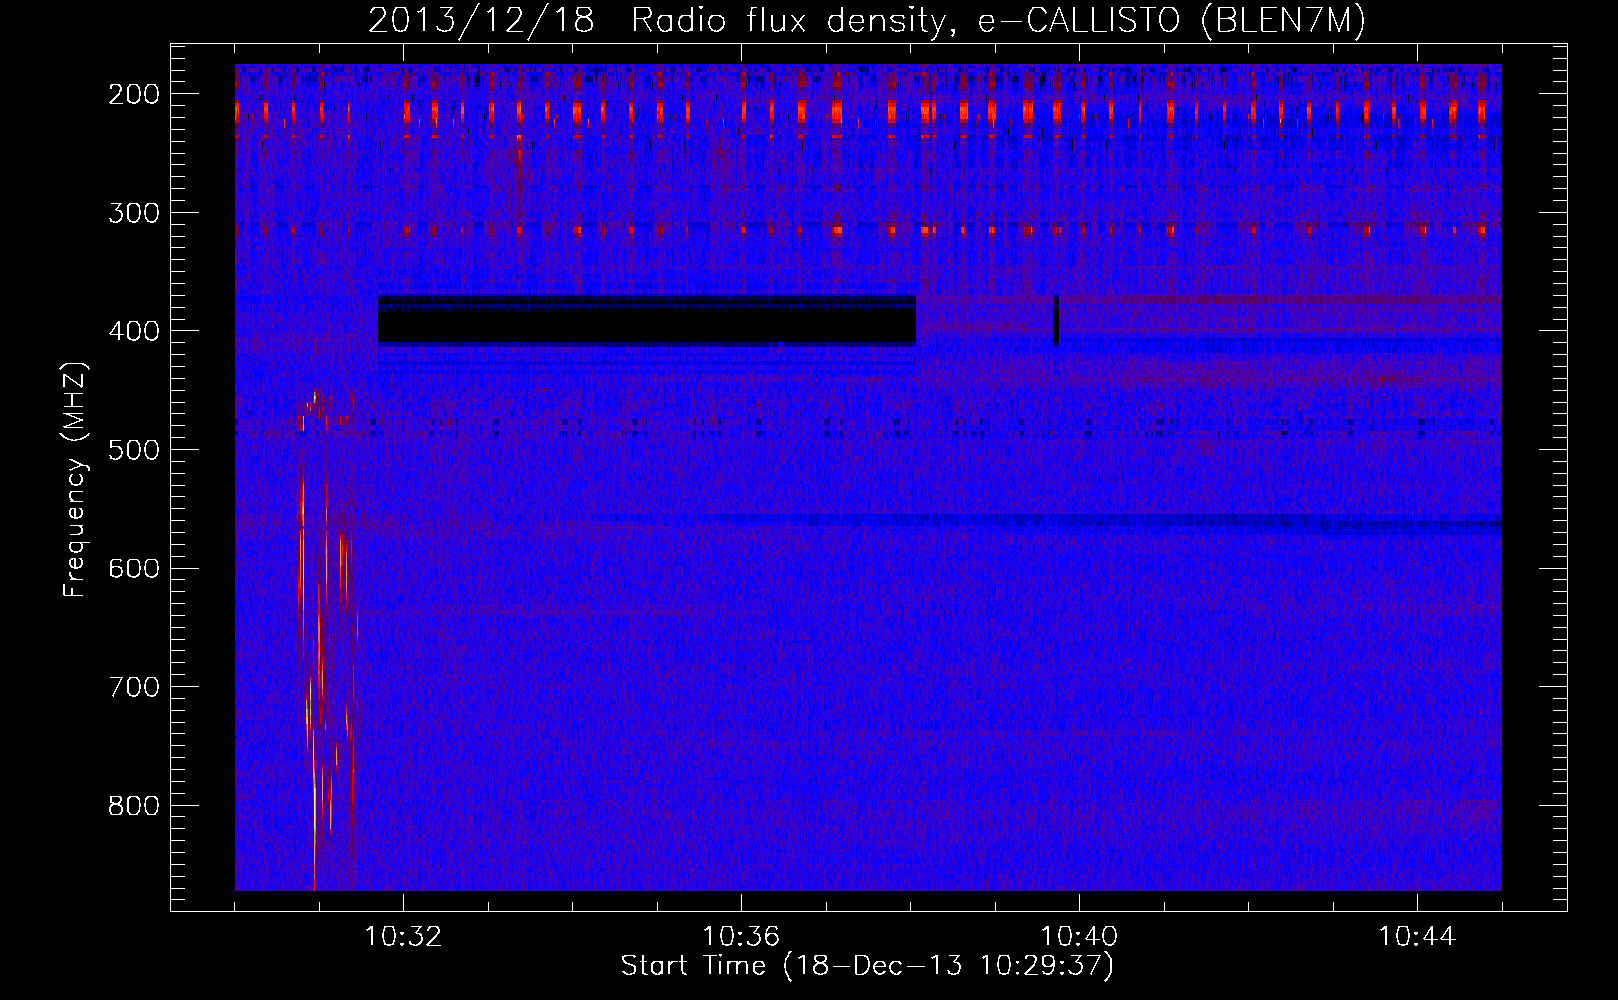Click the 10:40 time tick label
The height and width of the screenshot is (1000, 1618).
click(x=1080, y=936)
